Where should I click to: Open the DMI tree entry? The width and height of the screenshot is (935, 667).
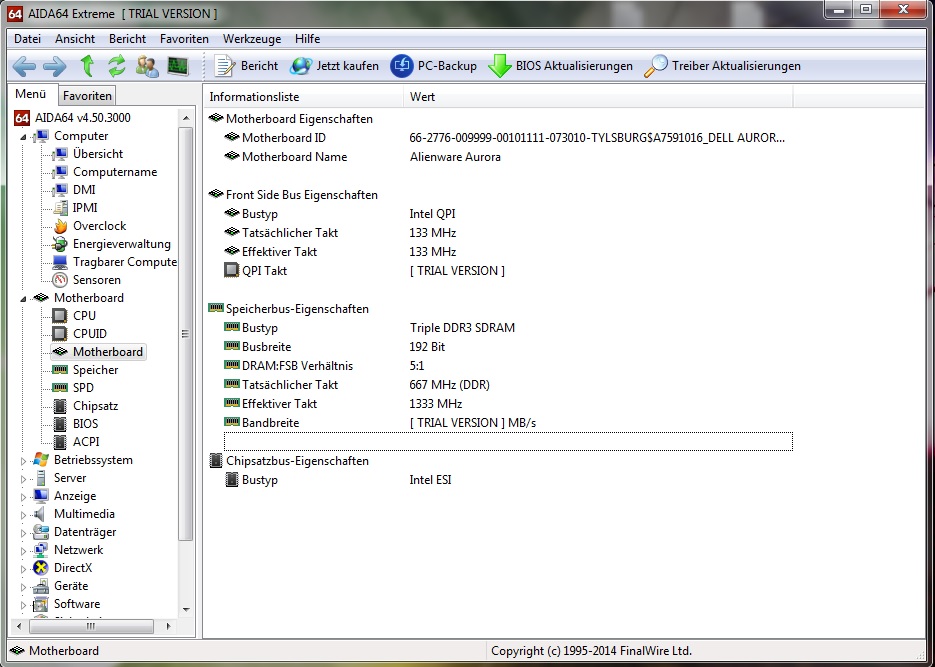coord(84,190)
